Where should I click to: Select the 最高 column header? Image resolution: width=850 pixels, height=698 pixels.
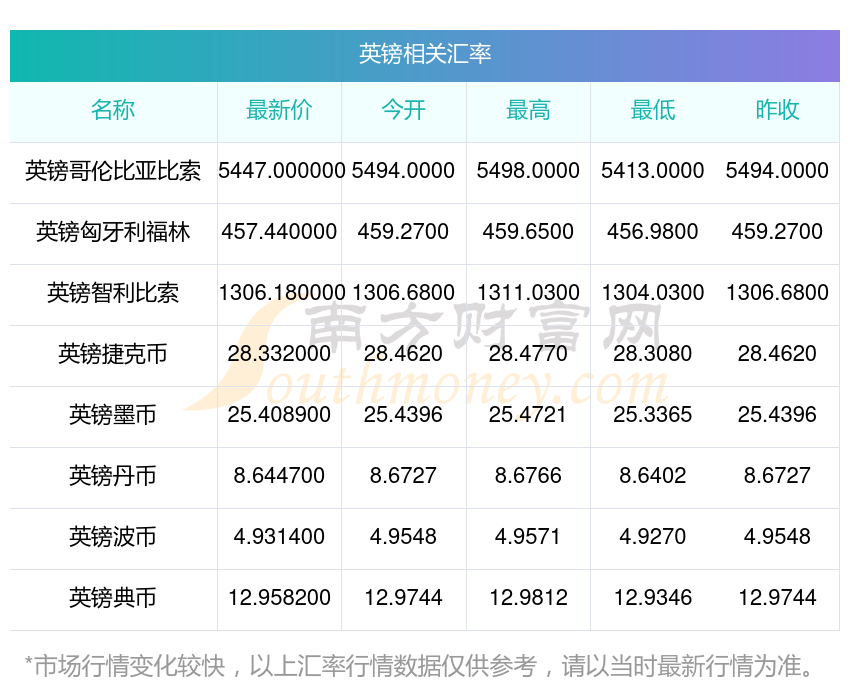point(528,110)
